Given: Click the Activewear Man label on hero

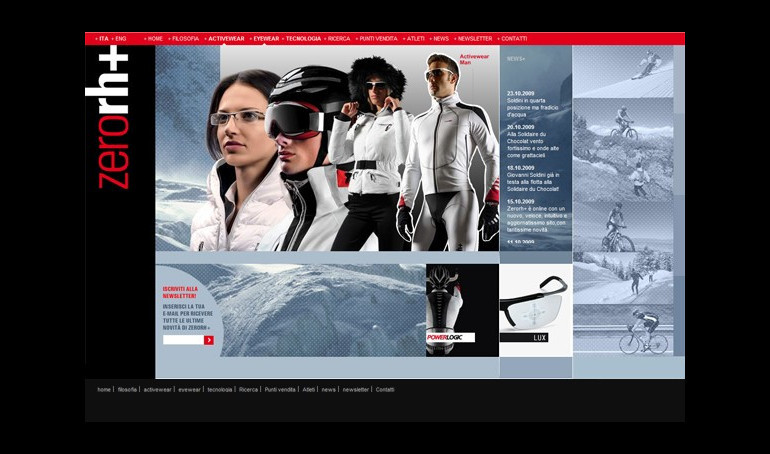Looking at the screenshot, I should 473,60.
